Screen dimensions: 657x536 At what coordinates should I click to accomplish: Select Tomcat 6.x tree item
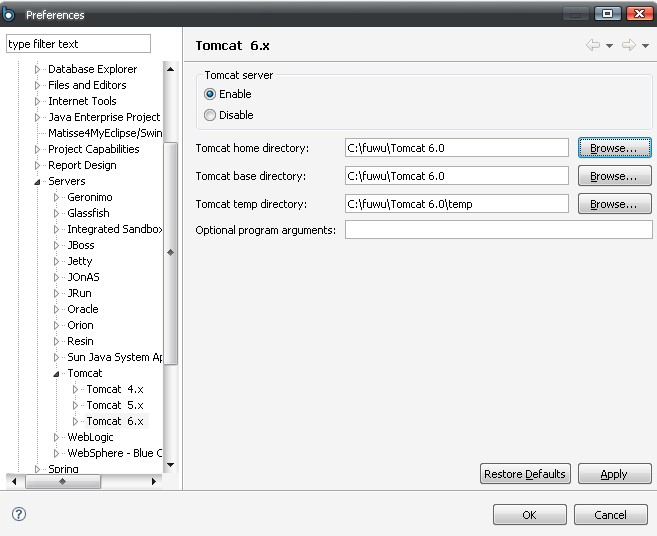click(115, 421)
